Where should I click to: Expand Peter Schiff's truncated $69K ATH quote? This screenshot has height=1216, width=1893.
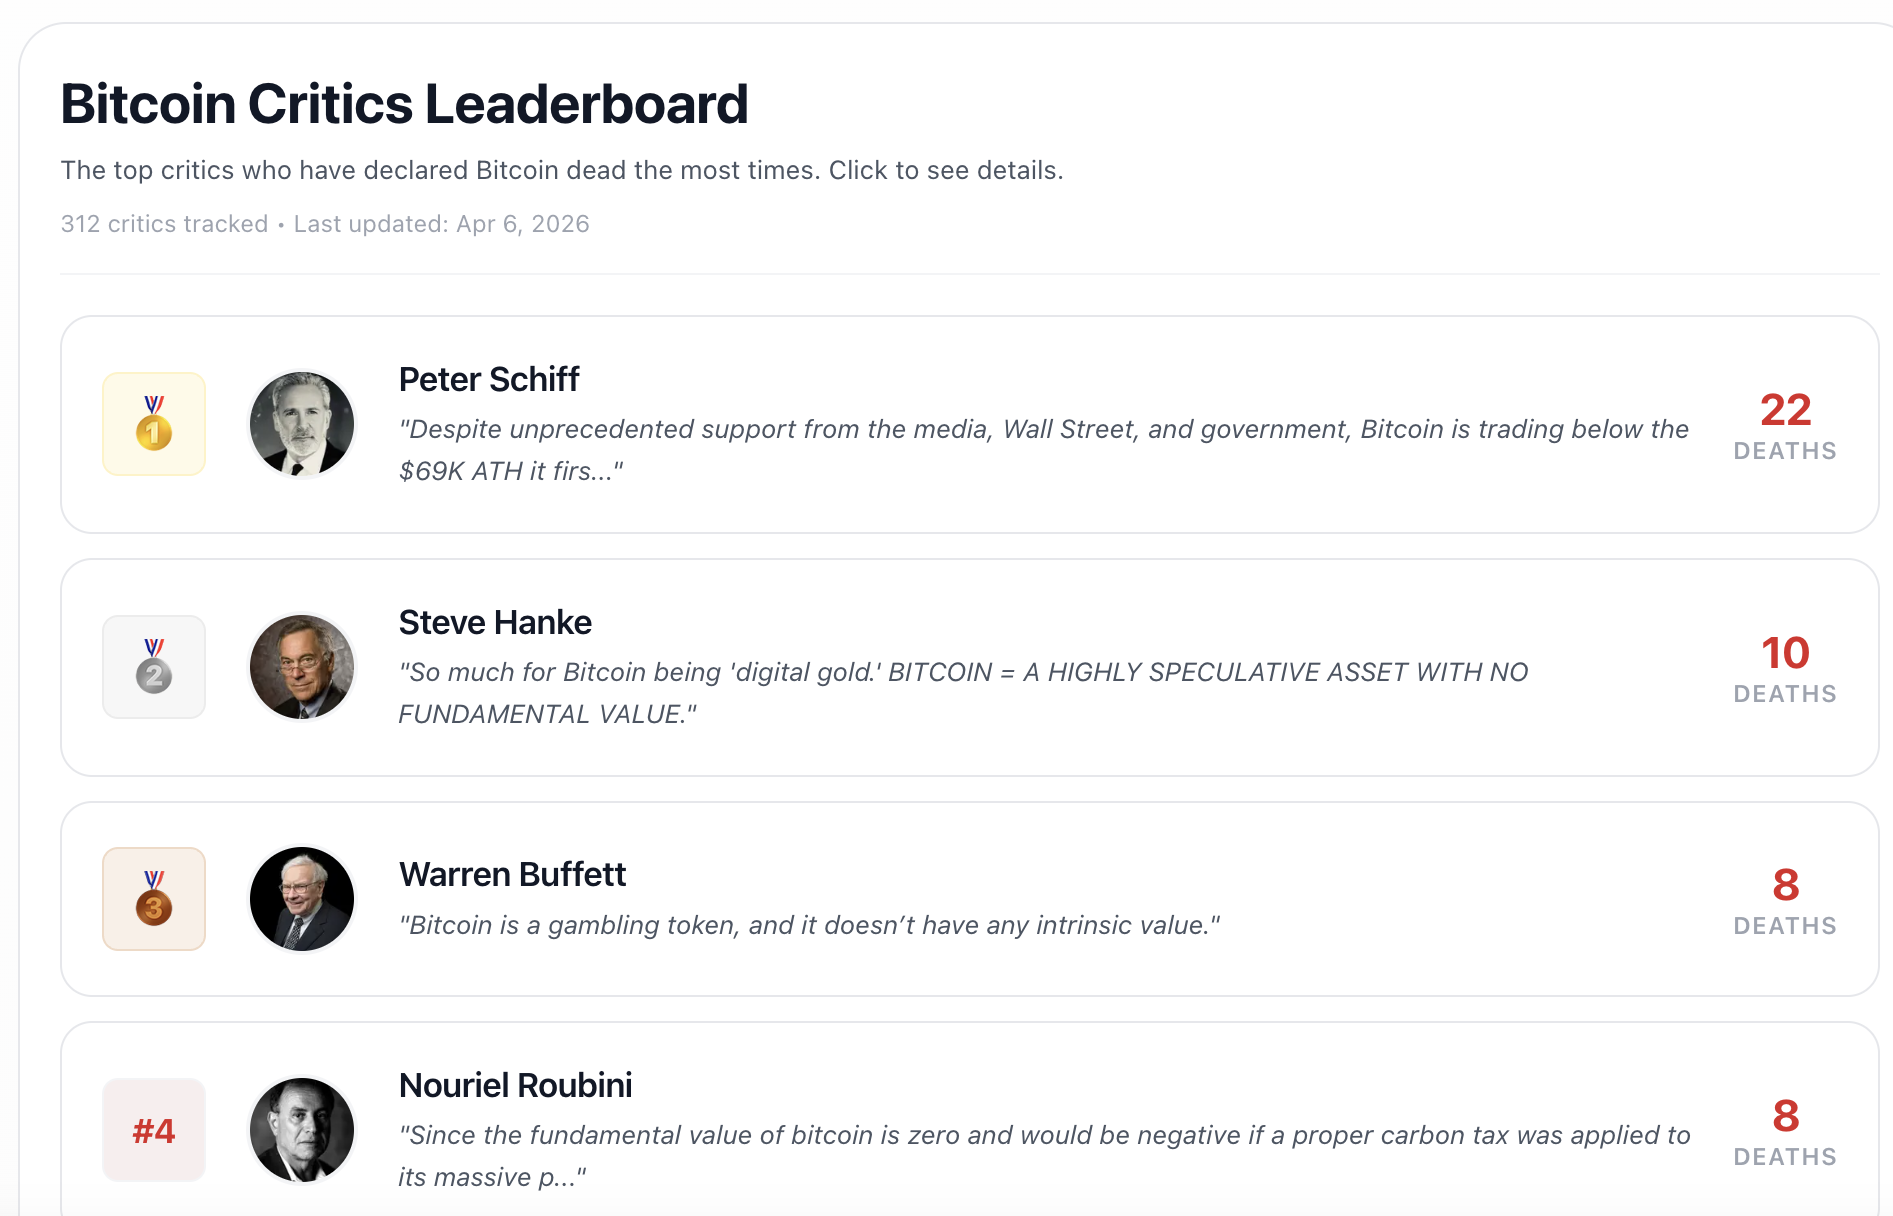1043,450
